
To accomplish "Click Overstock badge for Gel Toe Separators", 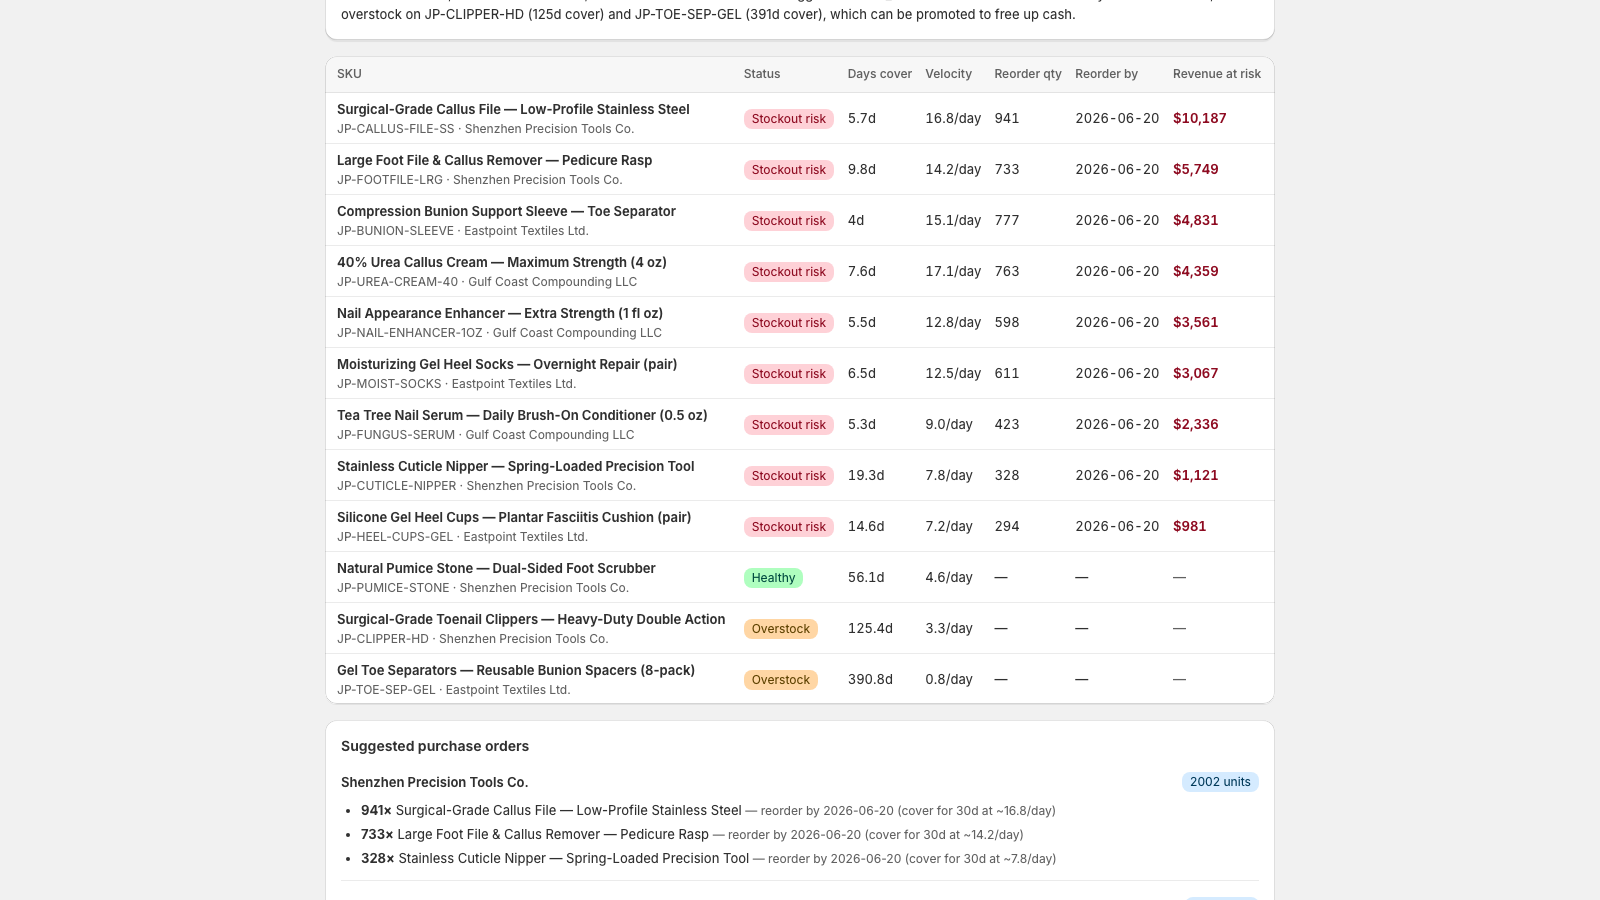I will (x=780, y=680).
